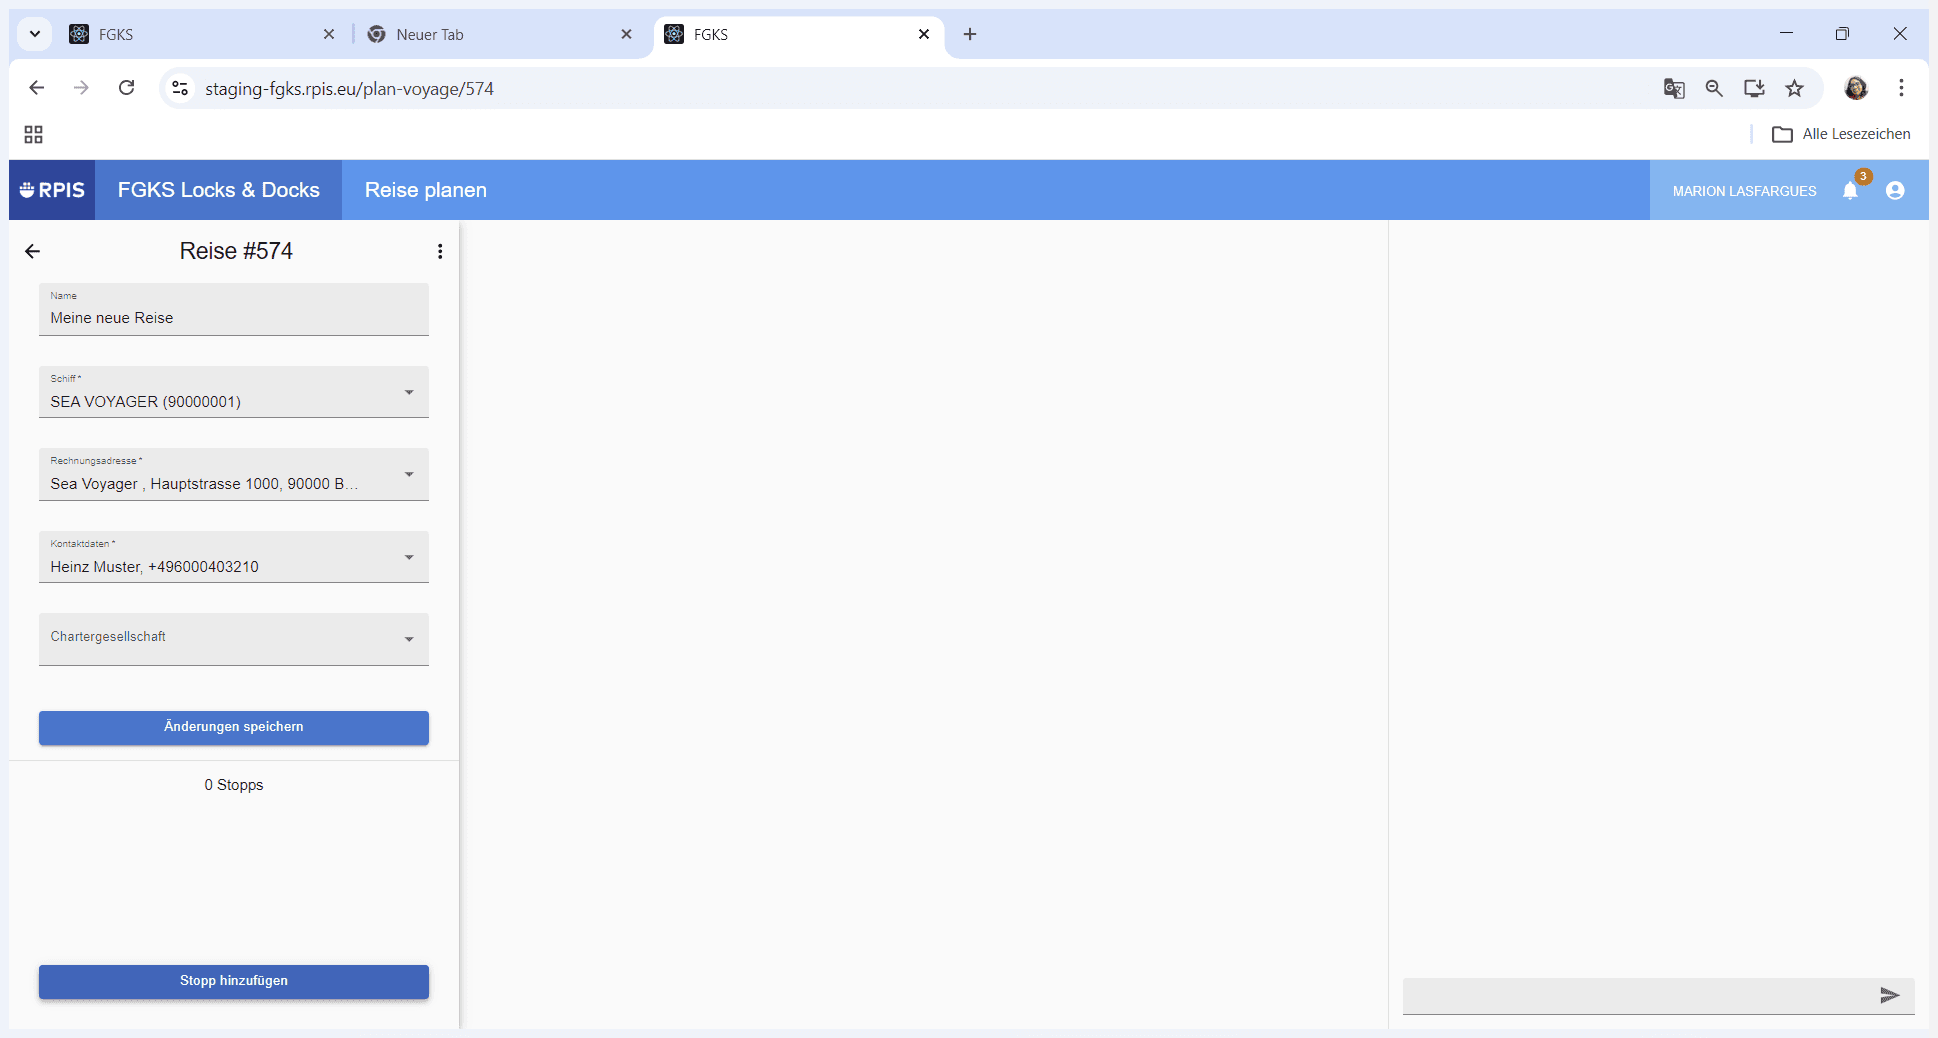1938x1038 pixels.
Task: Open the Chartergesellschaft dropdown
Action: (x=234, y=639)
